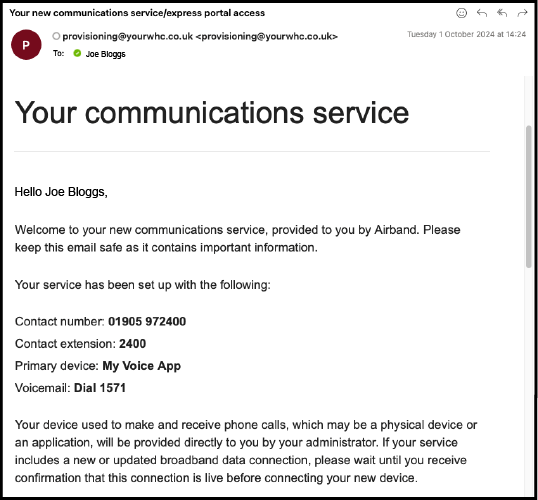Screen dimensions: 538x500
Task: Open the sender's maroon P avatar
Action: coord(26,45)
